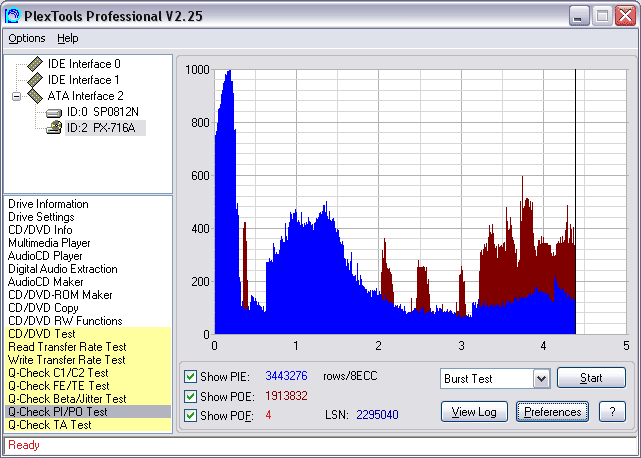The image size is (641, 458).
Task: Click the rows/8ECC unit label
Action: [350, 376]
